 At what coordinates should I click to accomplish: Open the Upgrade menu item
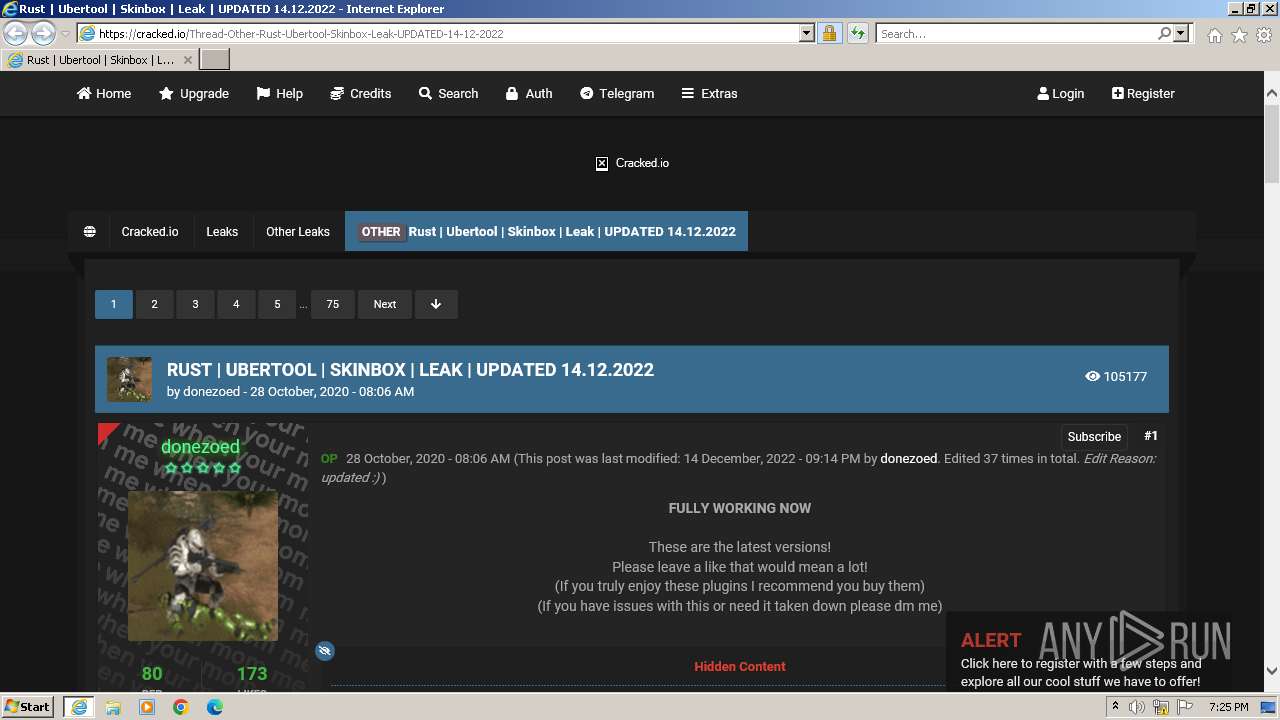194,93
